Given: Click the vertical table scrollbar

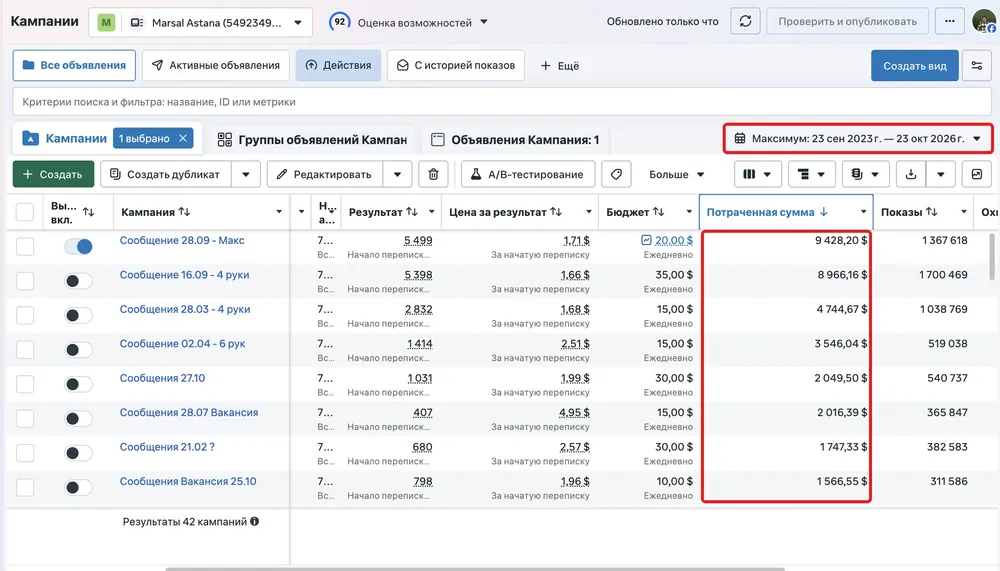Looking at the screenshot, I should click(x=991, y=256).
